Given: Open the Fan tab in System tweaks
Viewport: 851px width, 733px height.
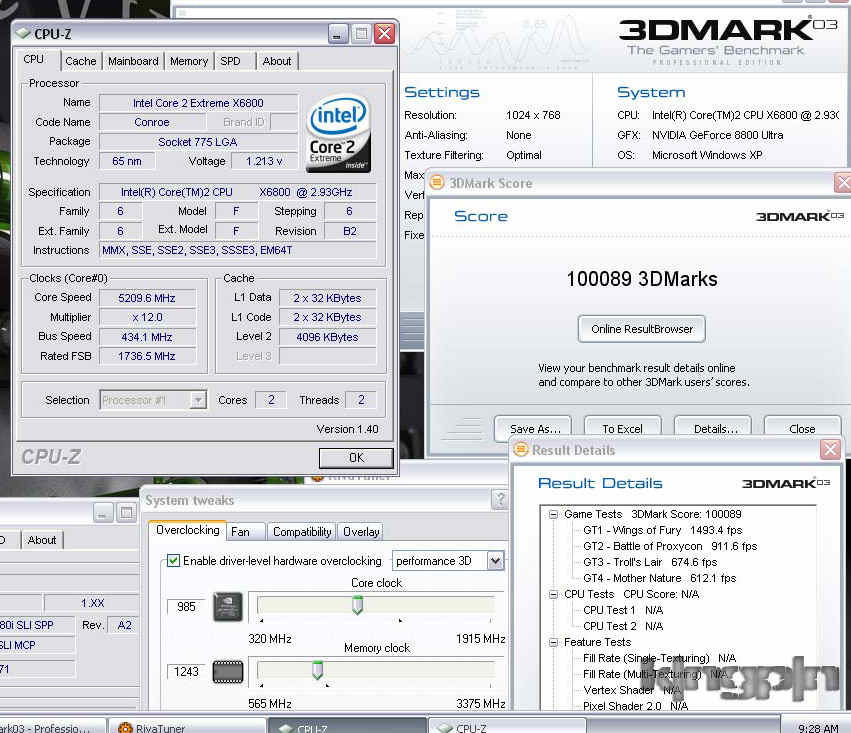Looking at the screenshot, I should click(x=240, y=532).
